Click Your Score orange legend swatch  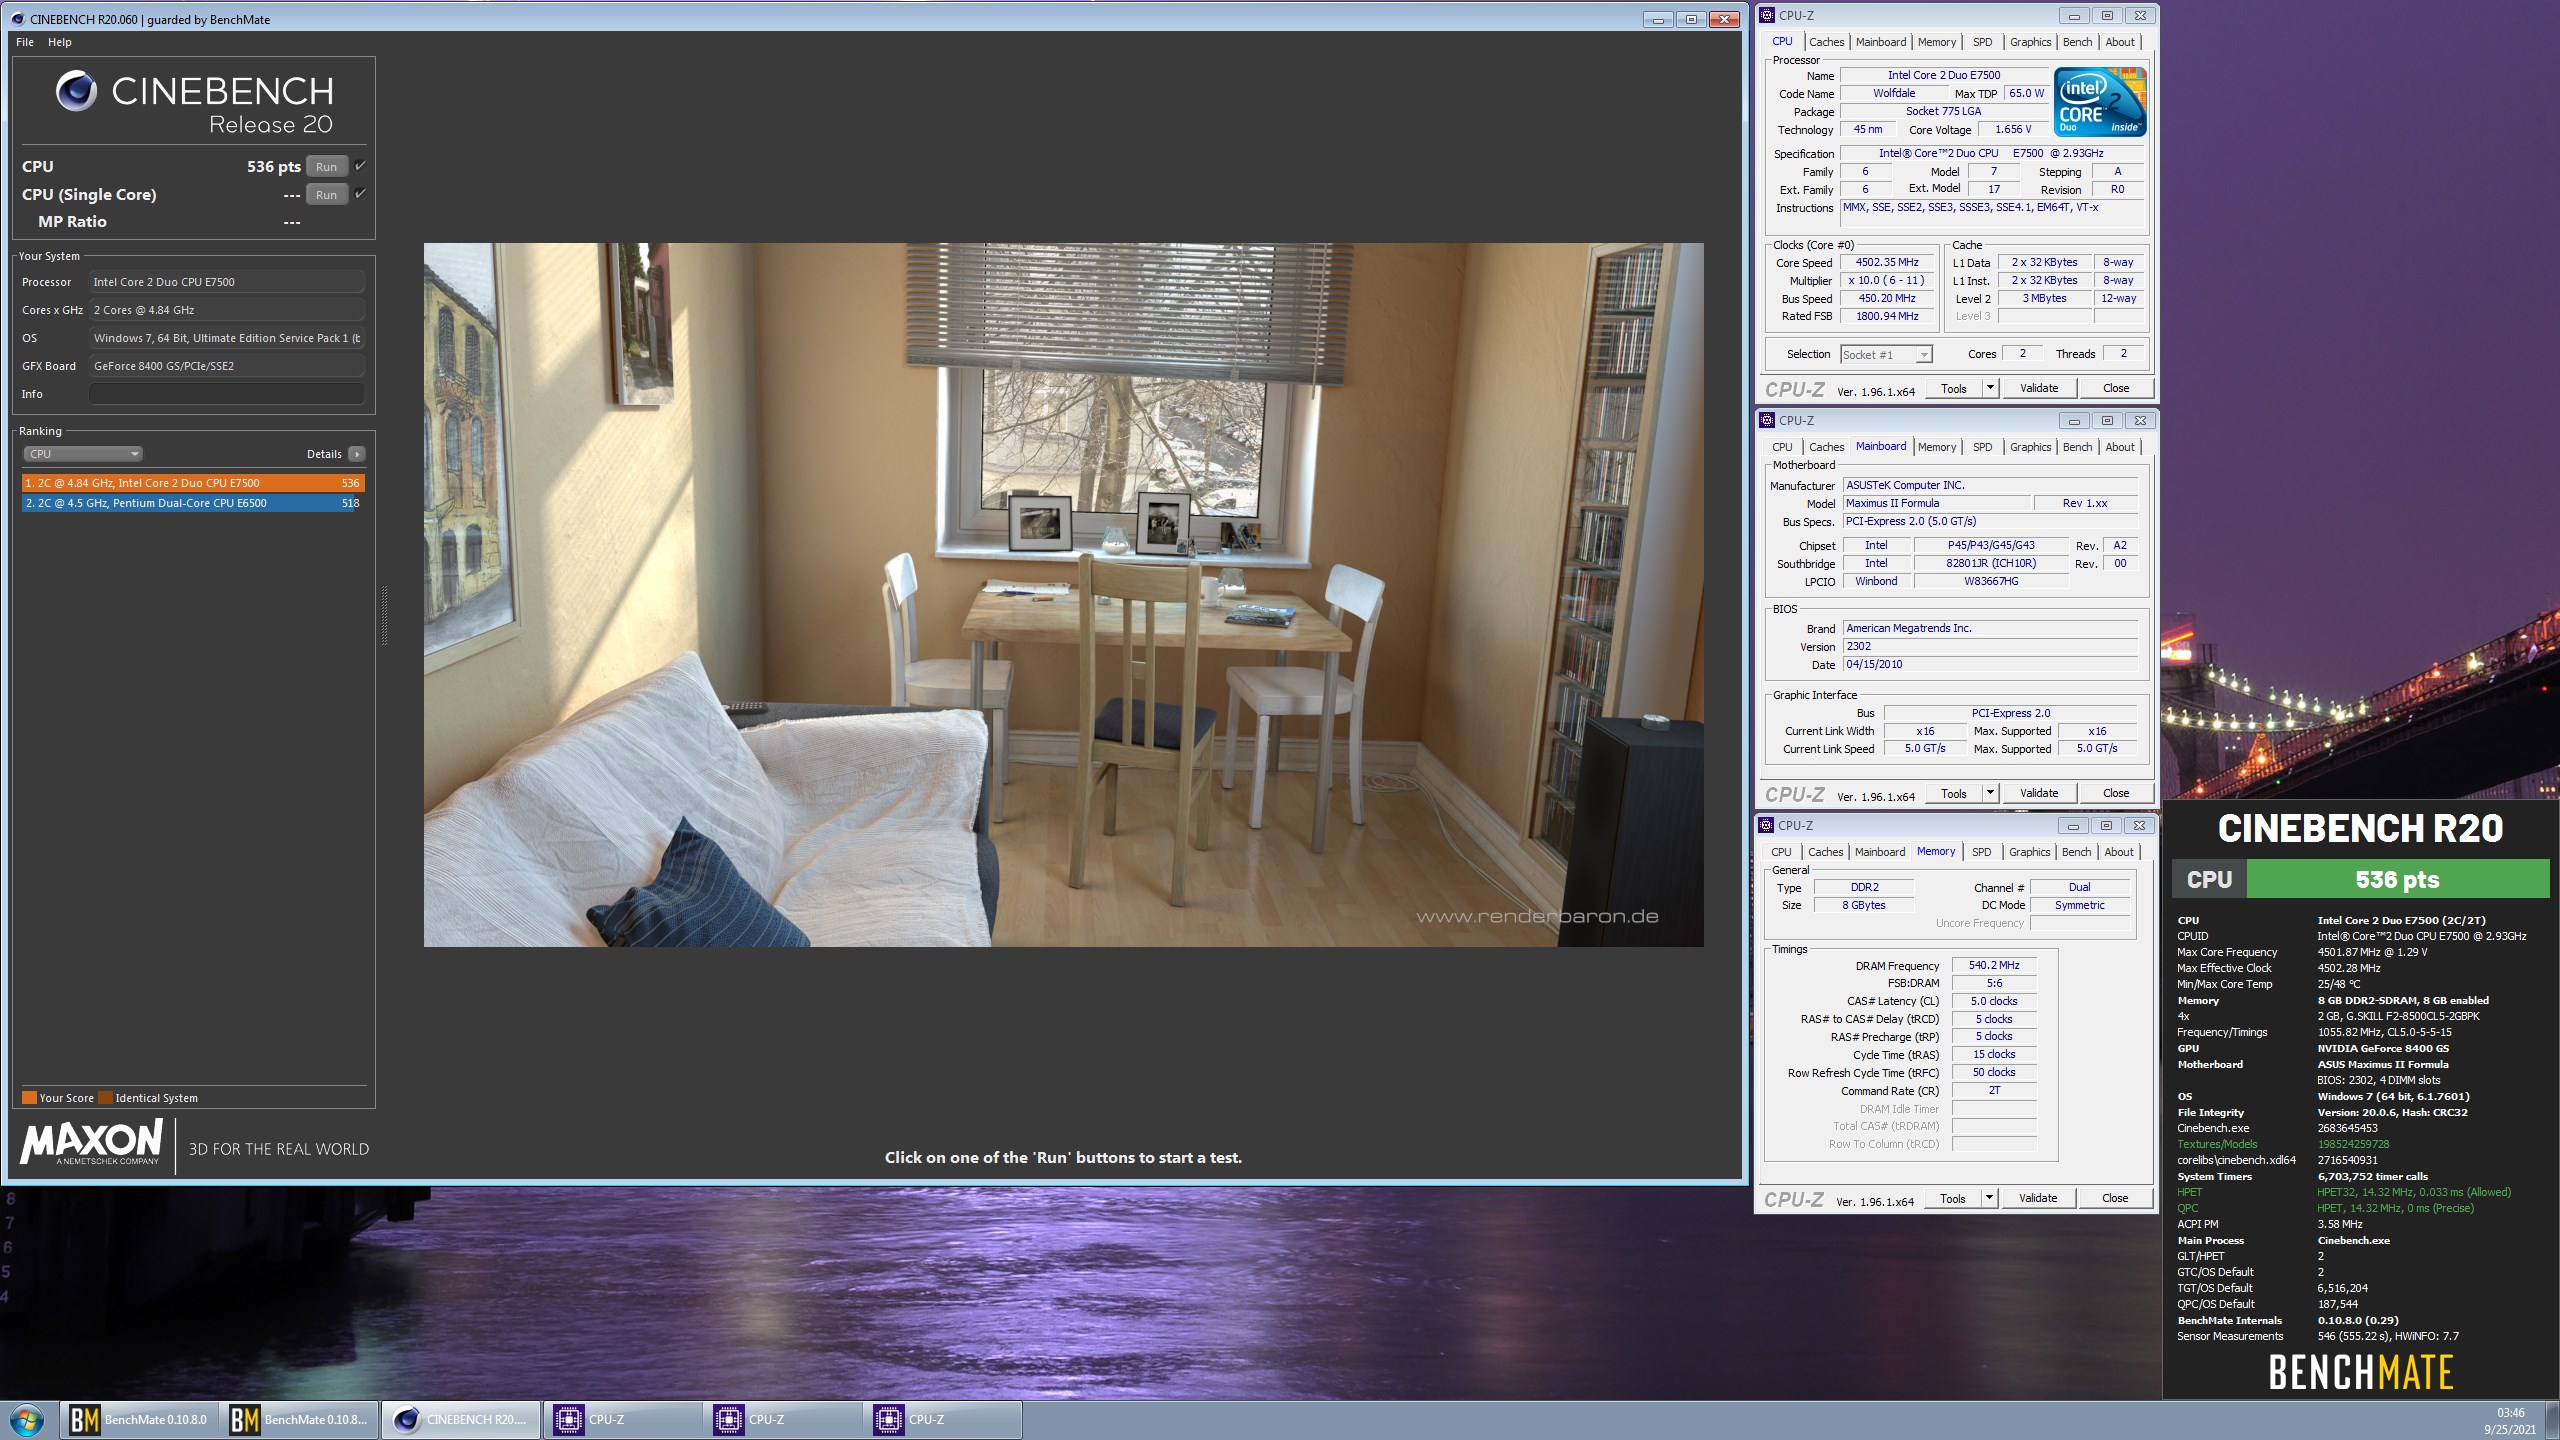pos(29,1098)
